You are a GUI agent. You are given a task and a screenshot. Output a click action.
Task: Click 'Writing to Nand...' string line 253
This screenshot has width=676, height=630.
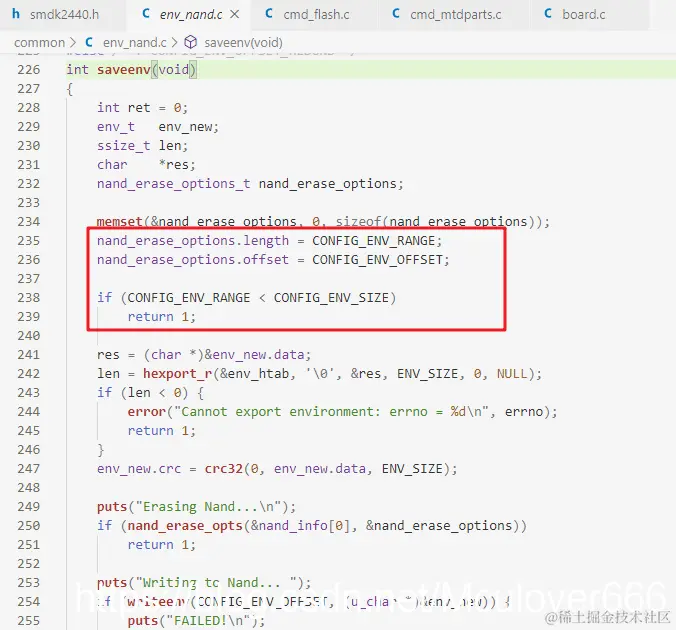pos(216,583)
